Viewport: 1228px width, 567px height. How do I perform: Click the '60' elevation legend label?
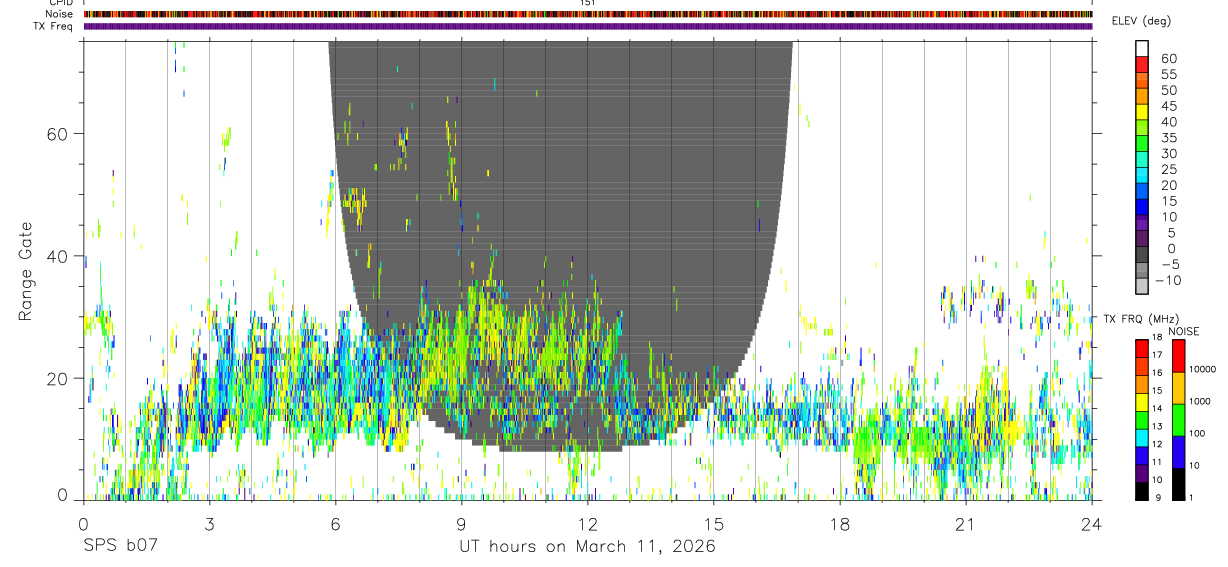[x=1168, y=58]
